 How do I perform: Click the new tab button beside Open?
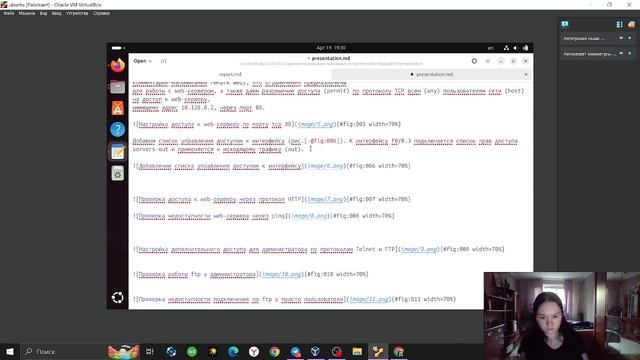[164, 61]
